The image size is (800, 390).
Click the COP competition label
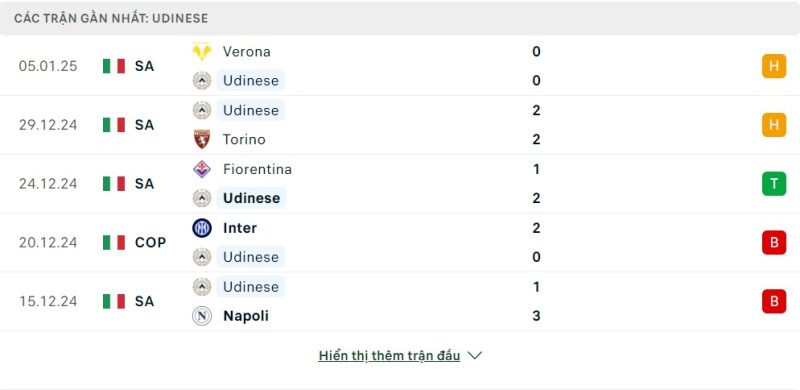(151, 242)
